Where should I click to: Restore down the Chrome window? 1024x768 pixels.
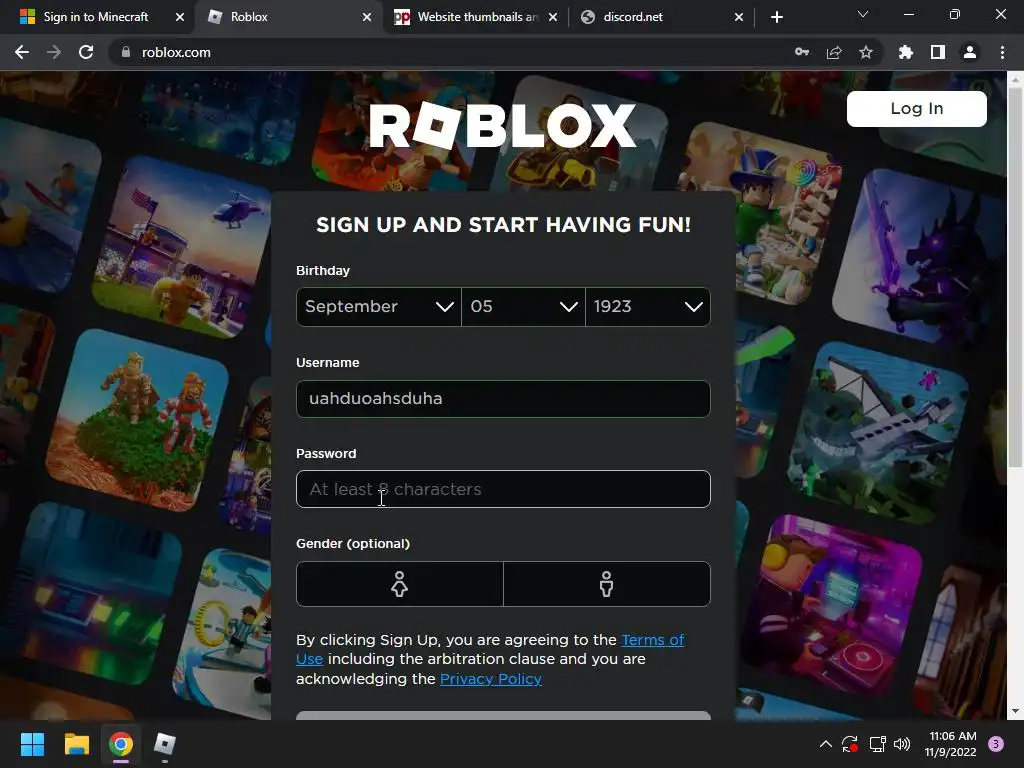(x=955, y=14)
